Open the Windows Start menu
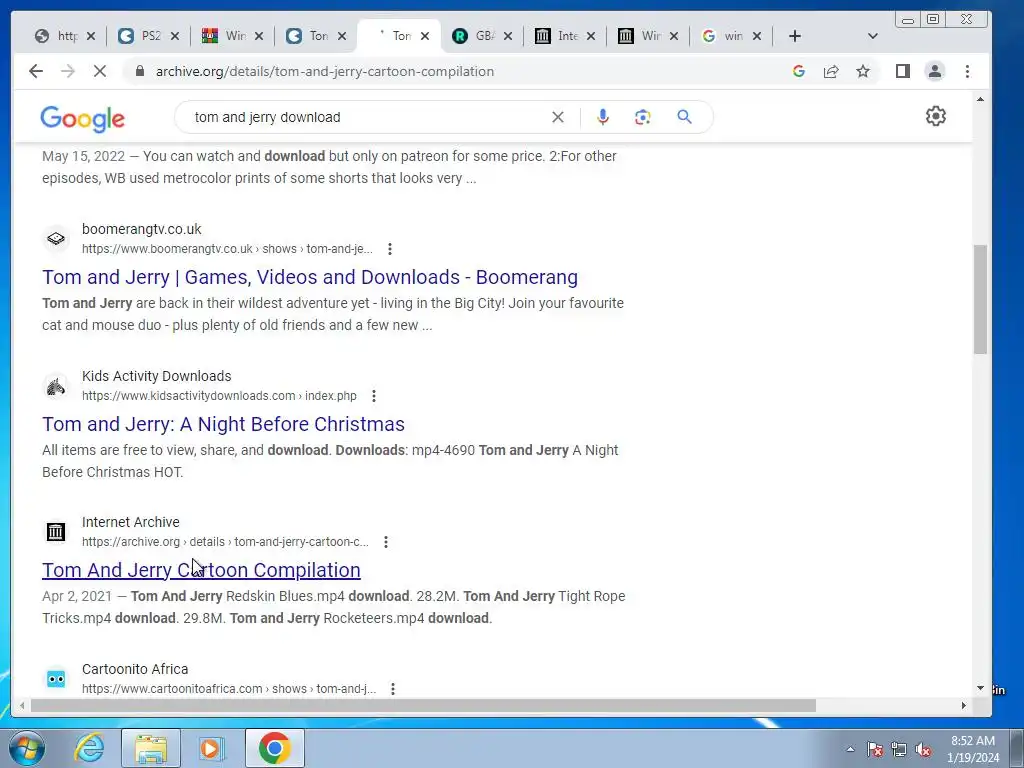This screenshot has width=1024, height=768. [27, 748]
